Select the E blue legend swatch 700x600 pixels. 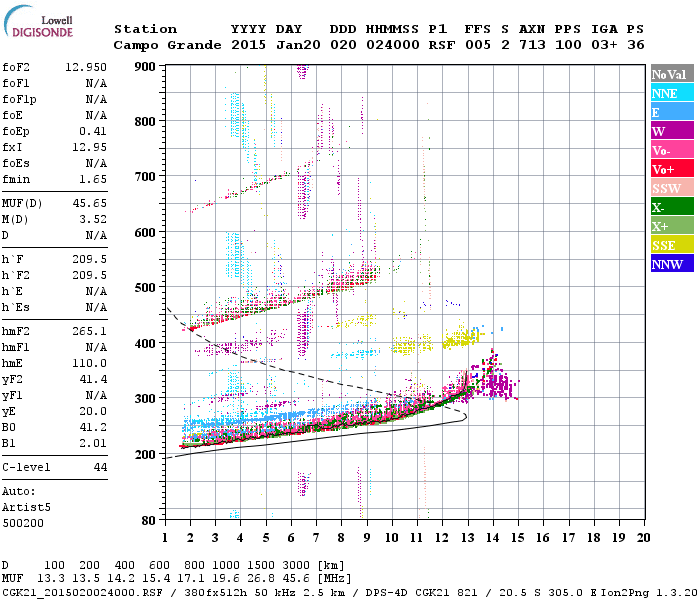click(x=672, y=112)
